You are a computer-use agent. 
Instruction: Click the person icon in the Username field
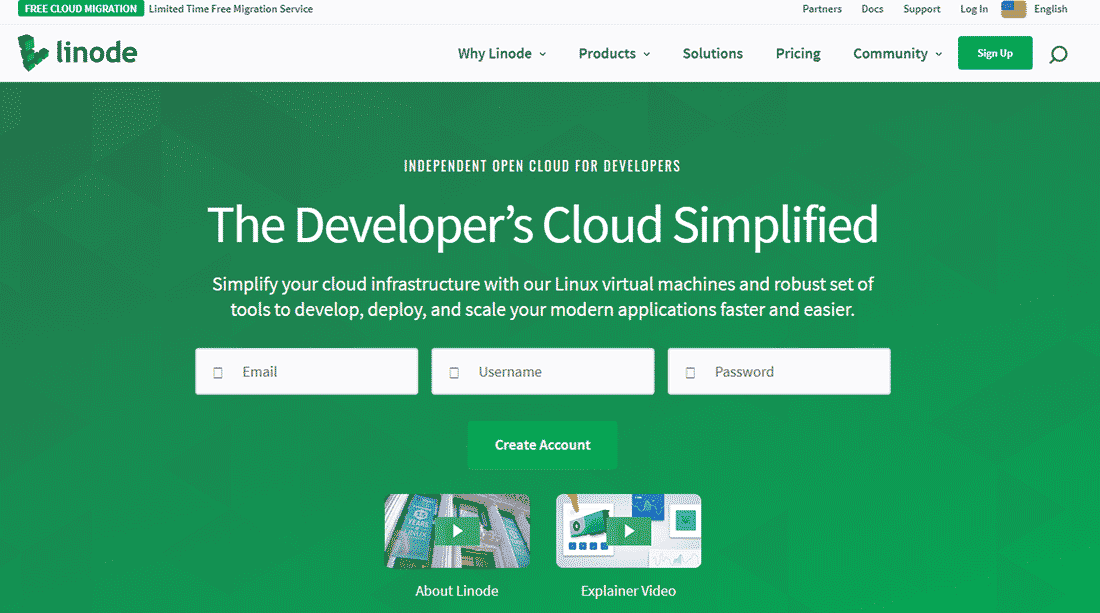(453, 371)
